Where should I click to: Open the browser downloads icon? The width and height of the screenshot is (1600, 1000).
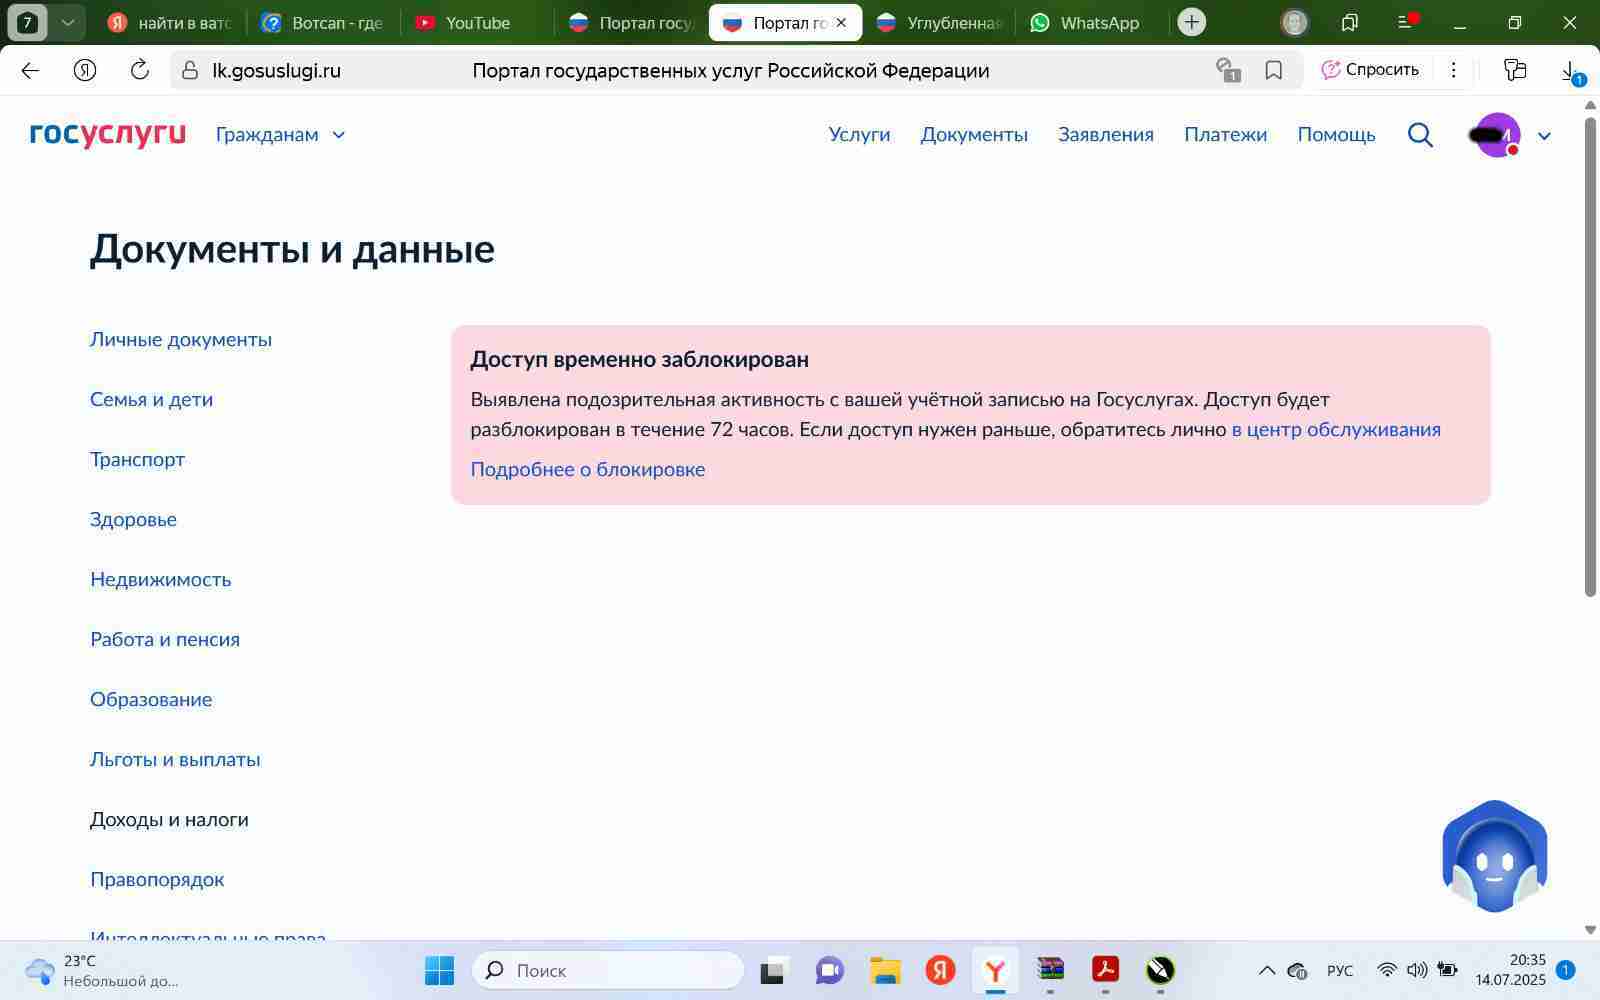pyautogui.click(x=1569, y=70)
